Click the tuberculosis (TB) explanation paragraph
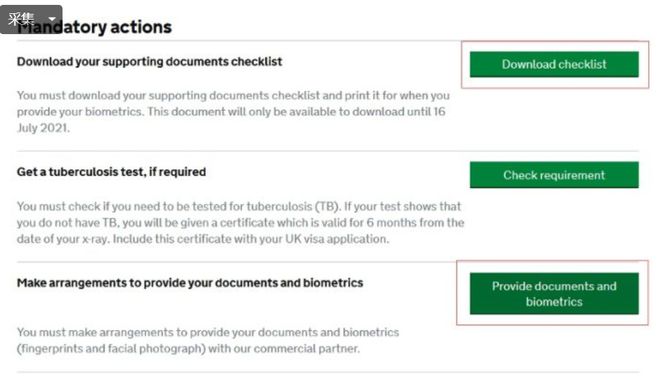Viewport: 660px width, 383px height. (x=240, y=223)
